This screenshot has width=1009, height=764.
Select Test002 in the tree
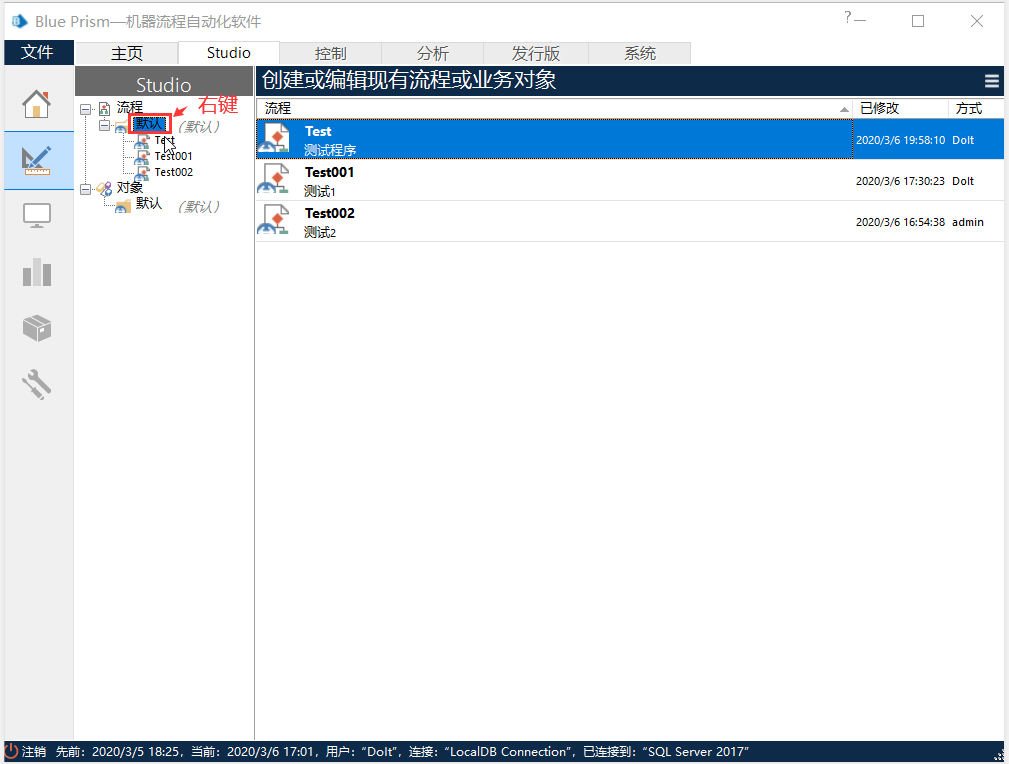pyautogui.click(x=173, y=172)
